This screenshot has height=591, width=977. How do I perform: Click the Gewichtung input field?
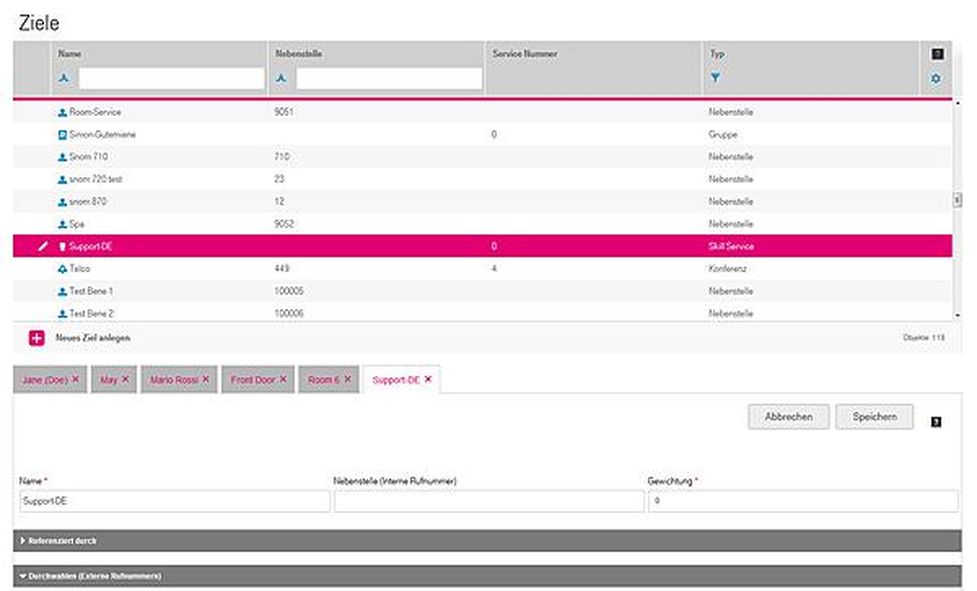(x=803, y=501)
